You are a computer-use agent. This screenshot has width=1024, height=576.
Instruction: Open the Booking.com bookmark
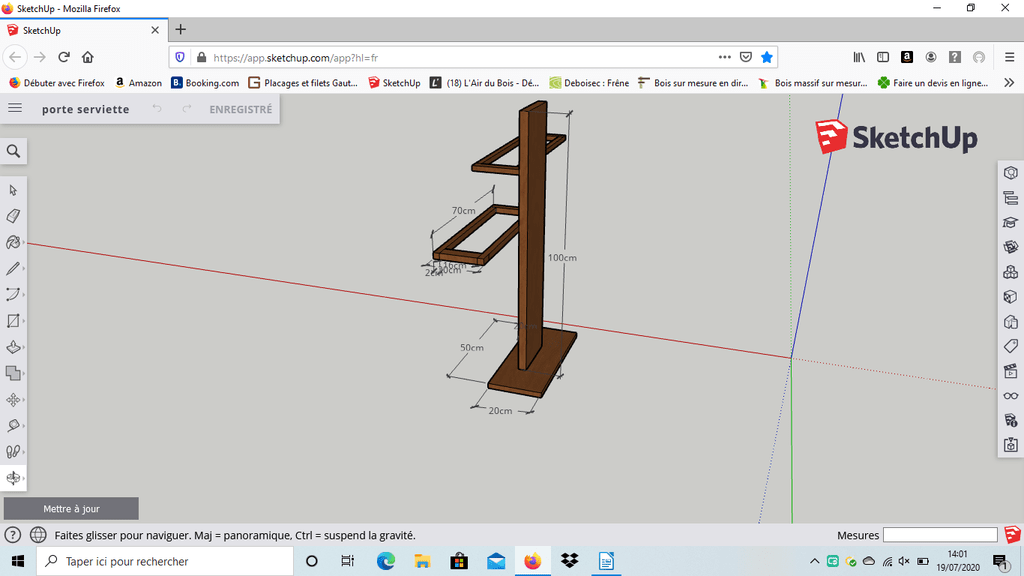[205, 83]
